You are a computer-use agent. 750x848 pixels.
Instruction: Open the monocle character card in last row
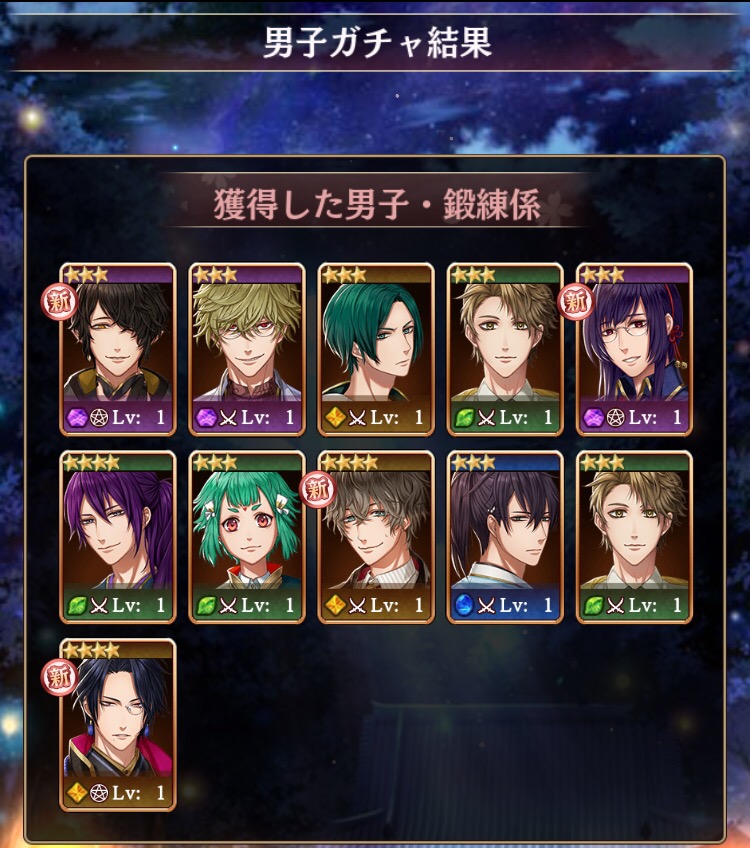click(117, 725)
